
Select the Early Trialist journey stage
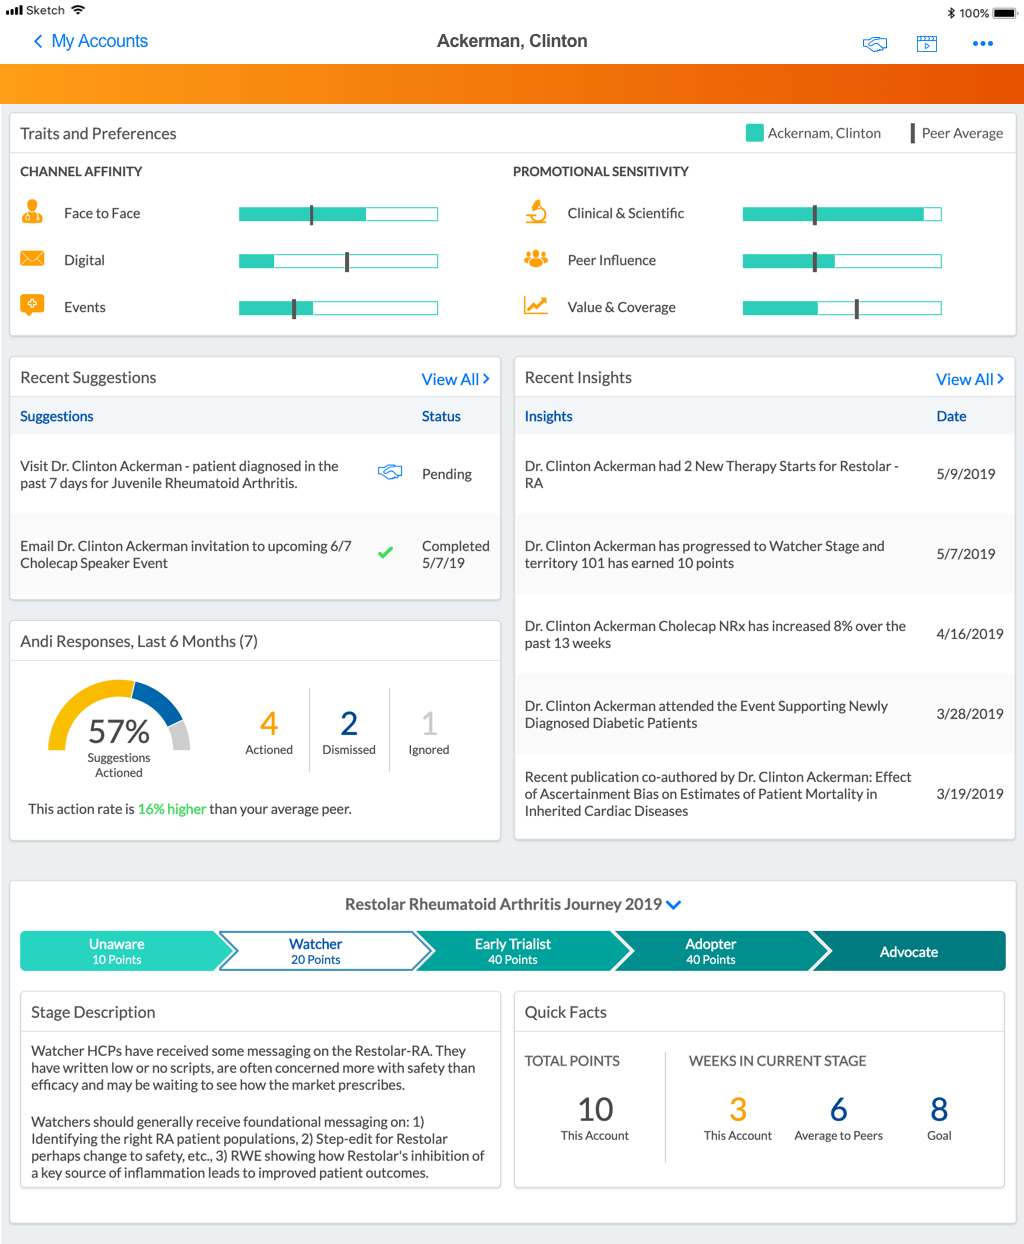(513, 951)
